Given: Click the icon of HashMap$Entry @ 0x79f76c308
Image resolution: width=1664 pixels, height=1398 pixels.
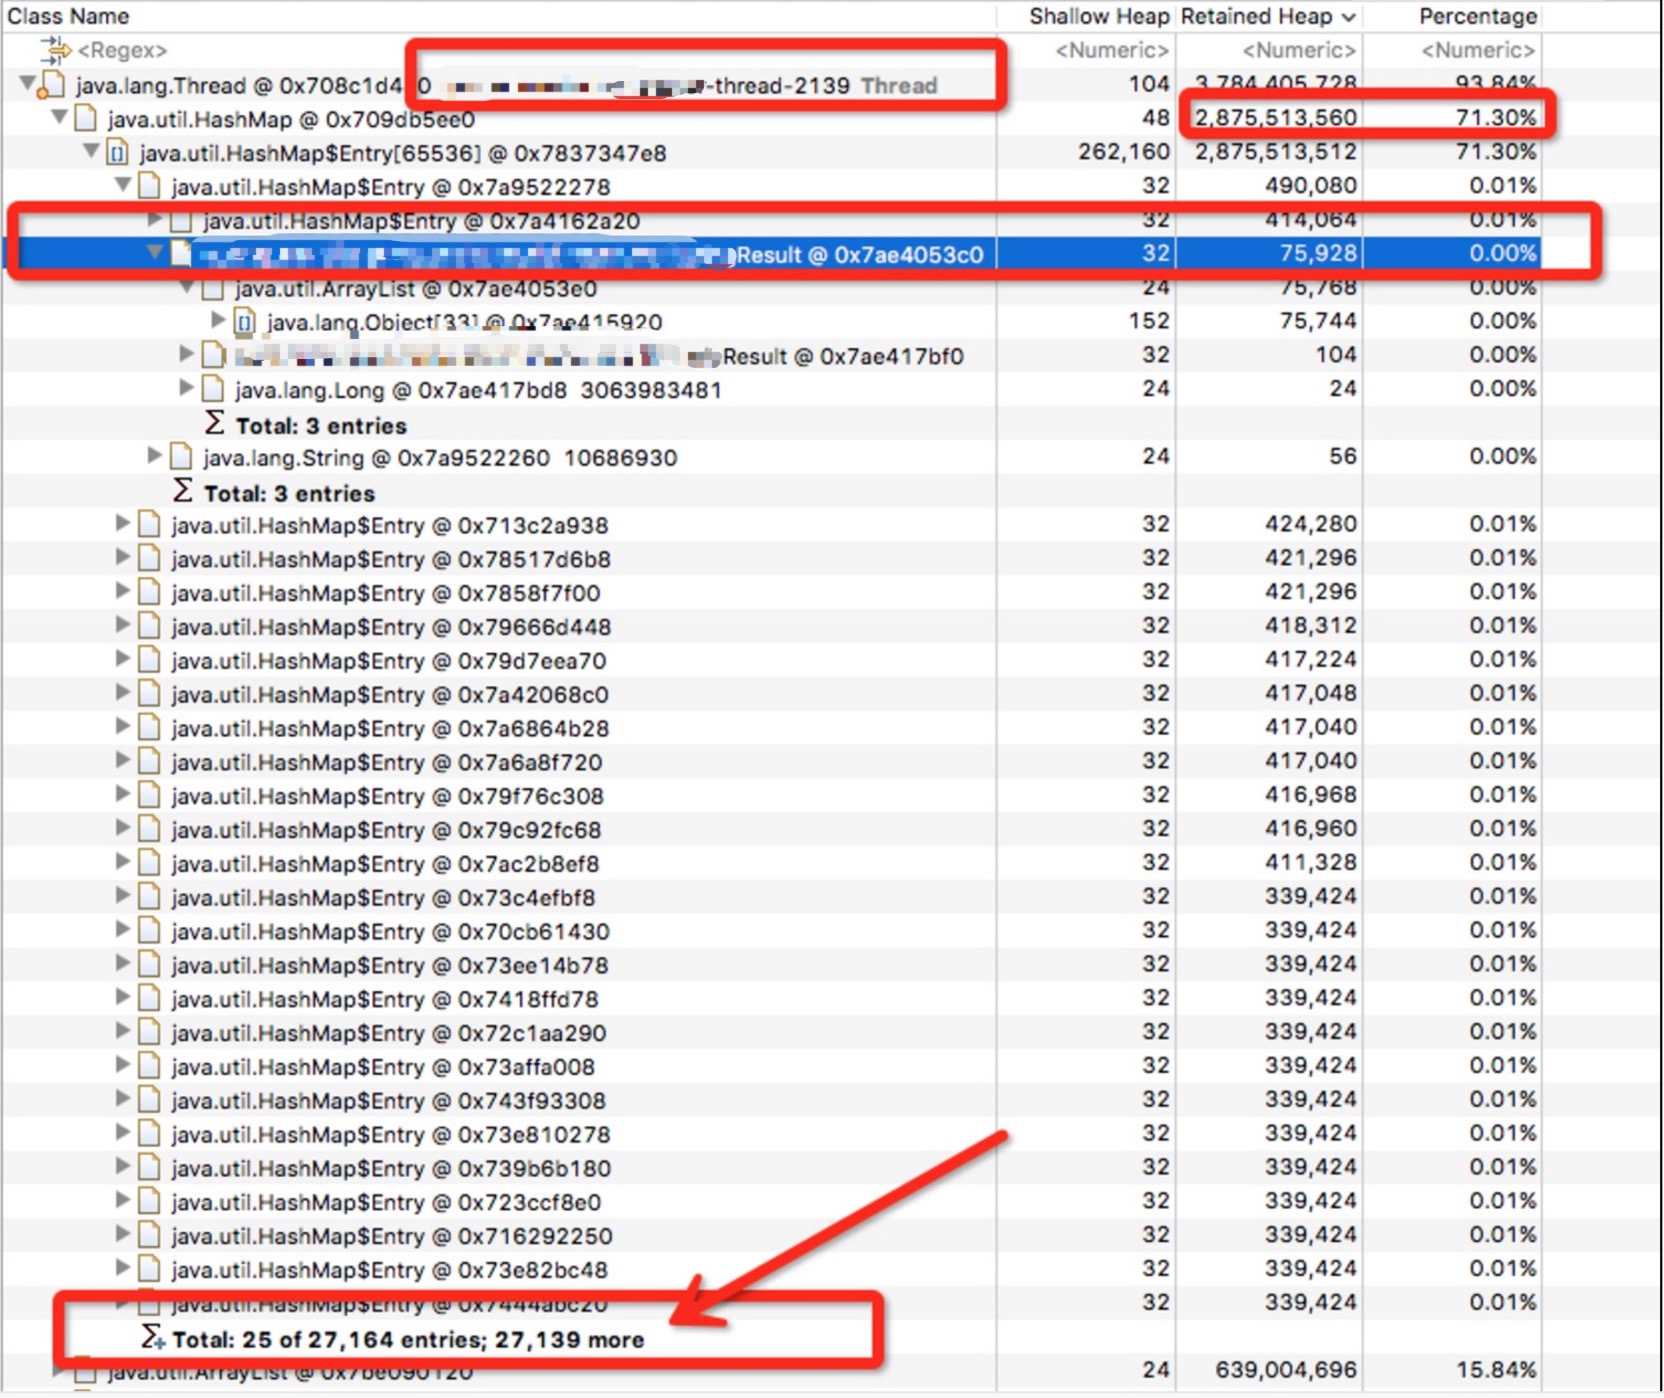Looking at the screenshot, I should pos(150,796).
